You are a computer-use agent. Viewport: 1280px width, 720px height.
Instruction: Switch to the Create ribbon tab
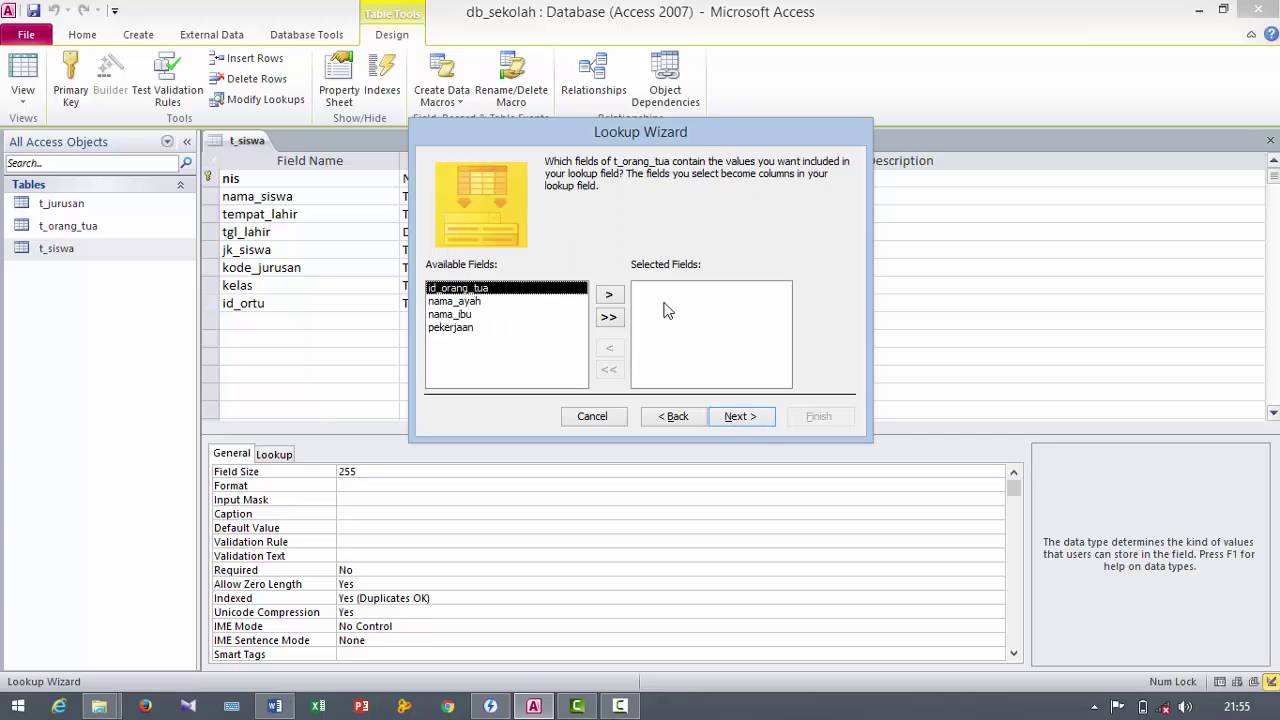(138, 34)
